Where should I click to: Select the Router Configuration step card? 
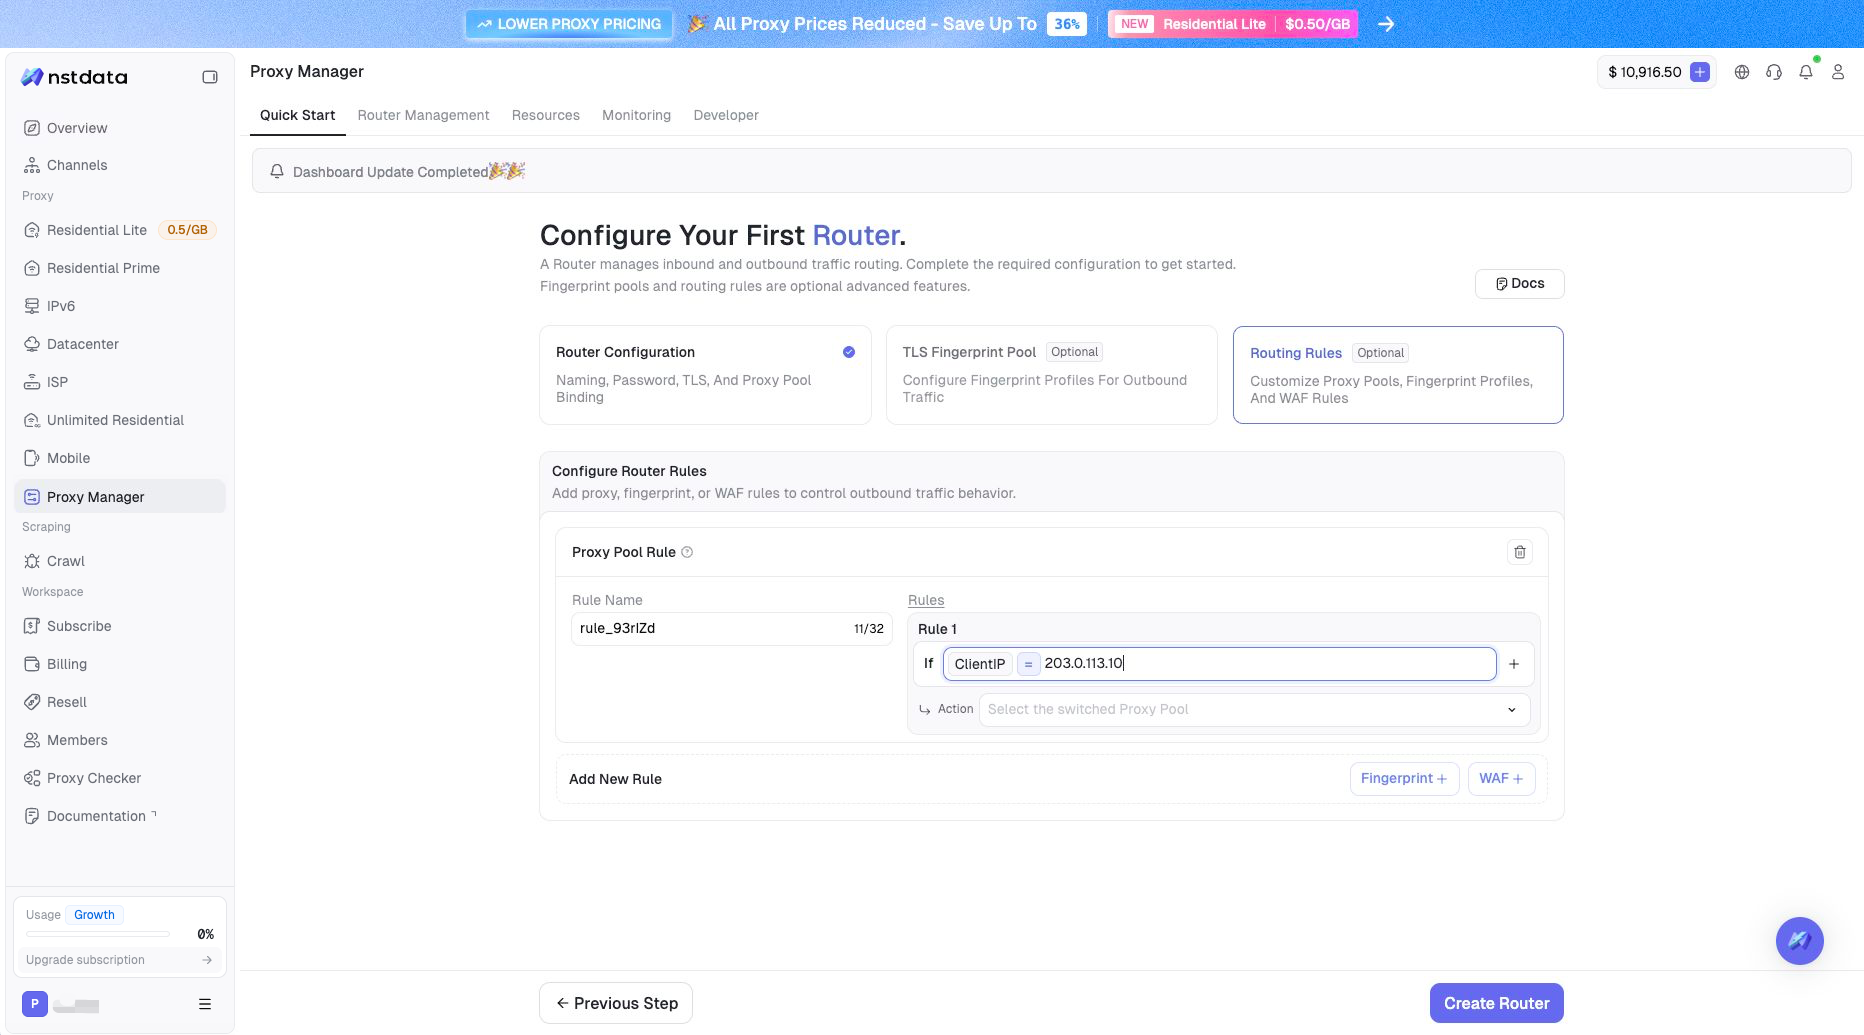(705, 375)
